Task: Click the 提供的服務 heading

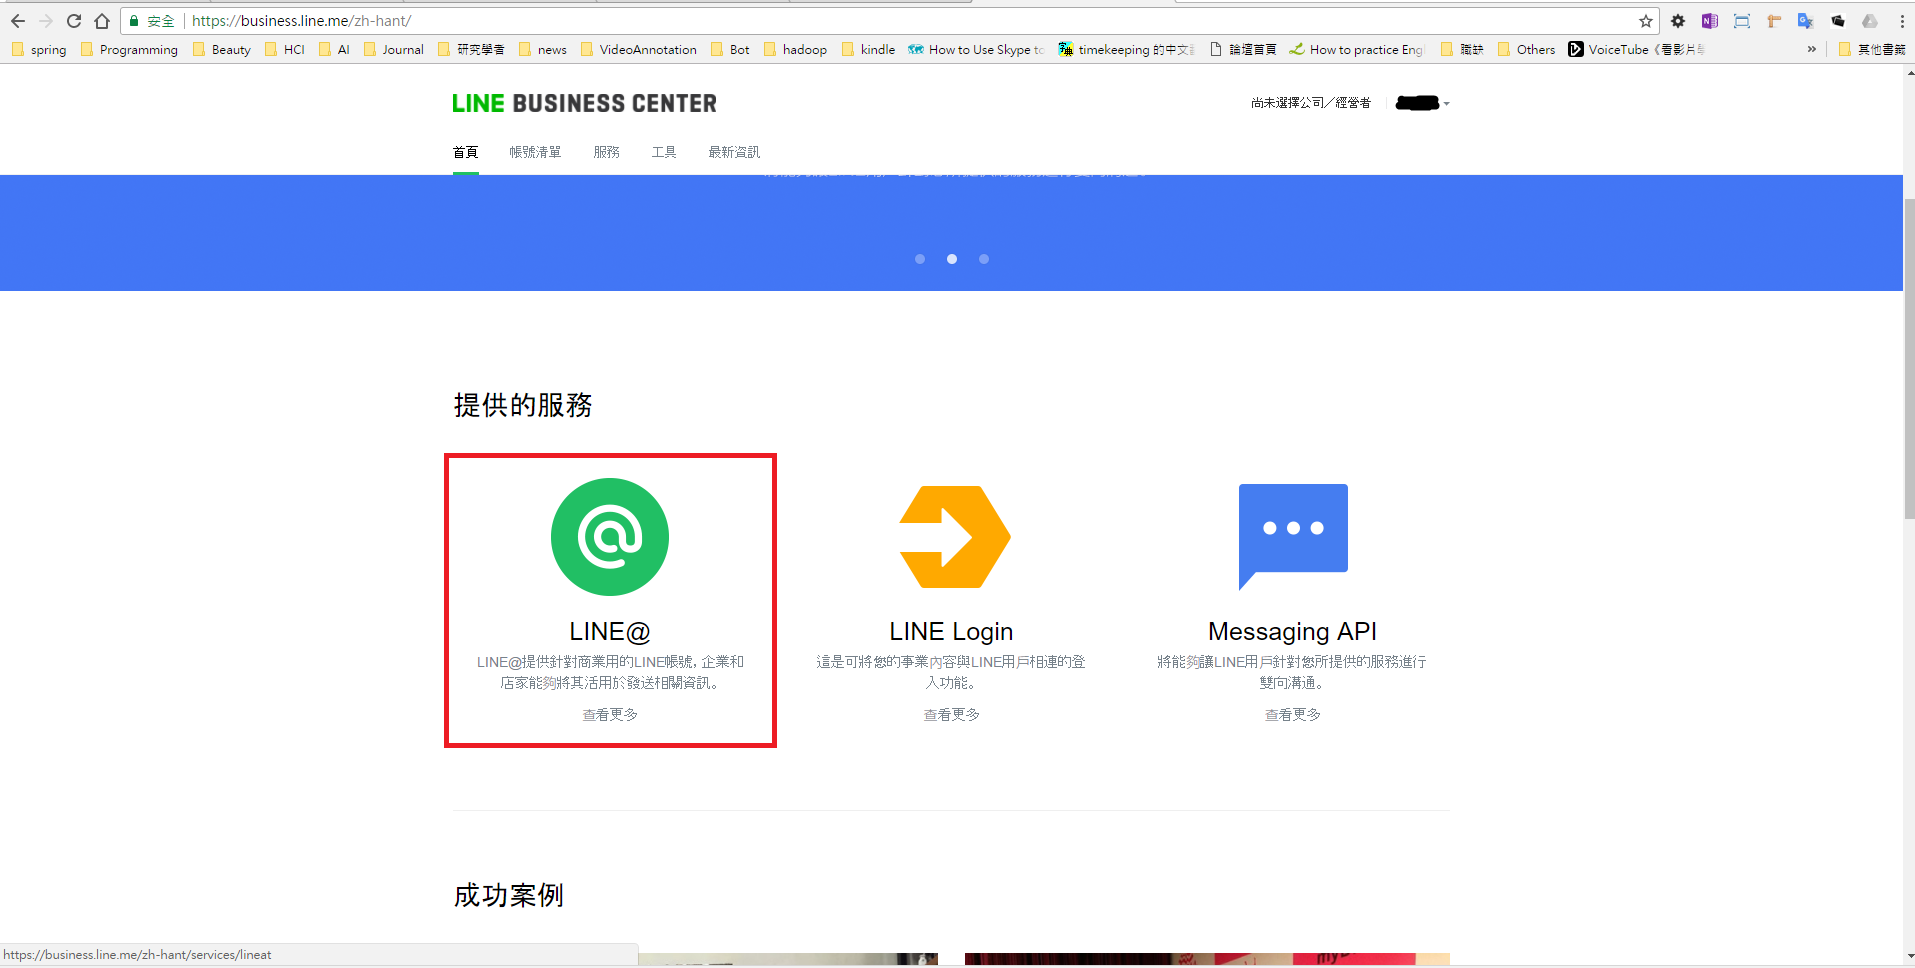Action: tap(523, 405)
